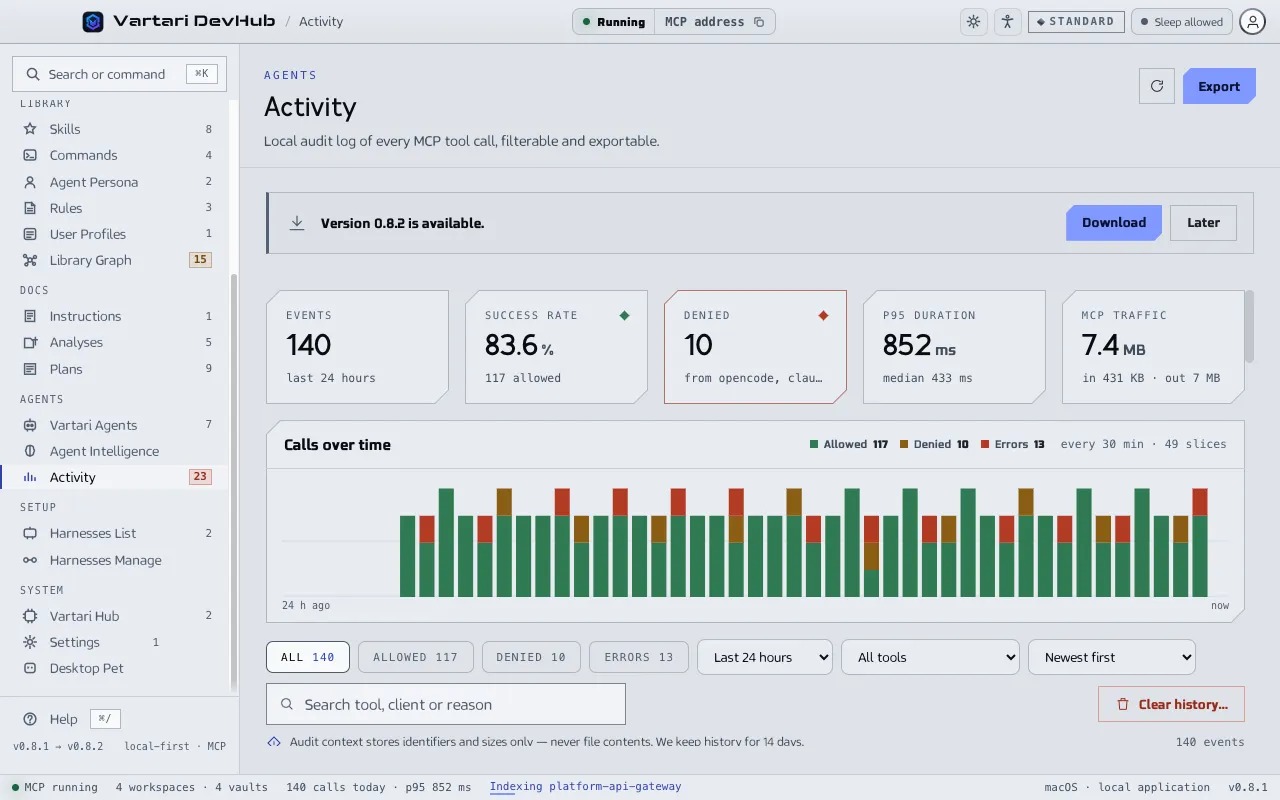Image resolution: width=1280 pixels, height=800 pixels.
Task: Click the Library Graph icon in the sidebar
Action: (30, 260)
